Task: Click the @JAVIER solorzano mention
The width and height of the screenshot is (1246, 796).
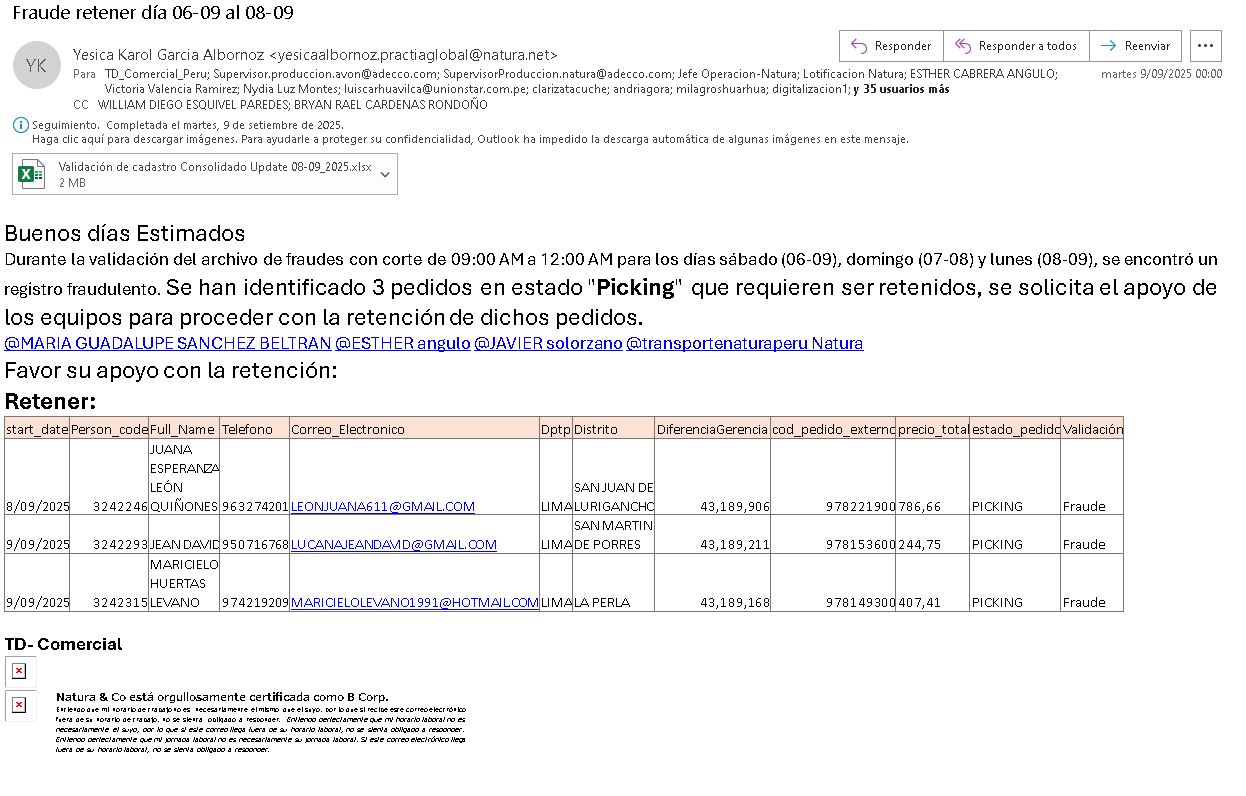Action: (x=546, y=343)
